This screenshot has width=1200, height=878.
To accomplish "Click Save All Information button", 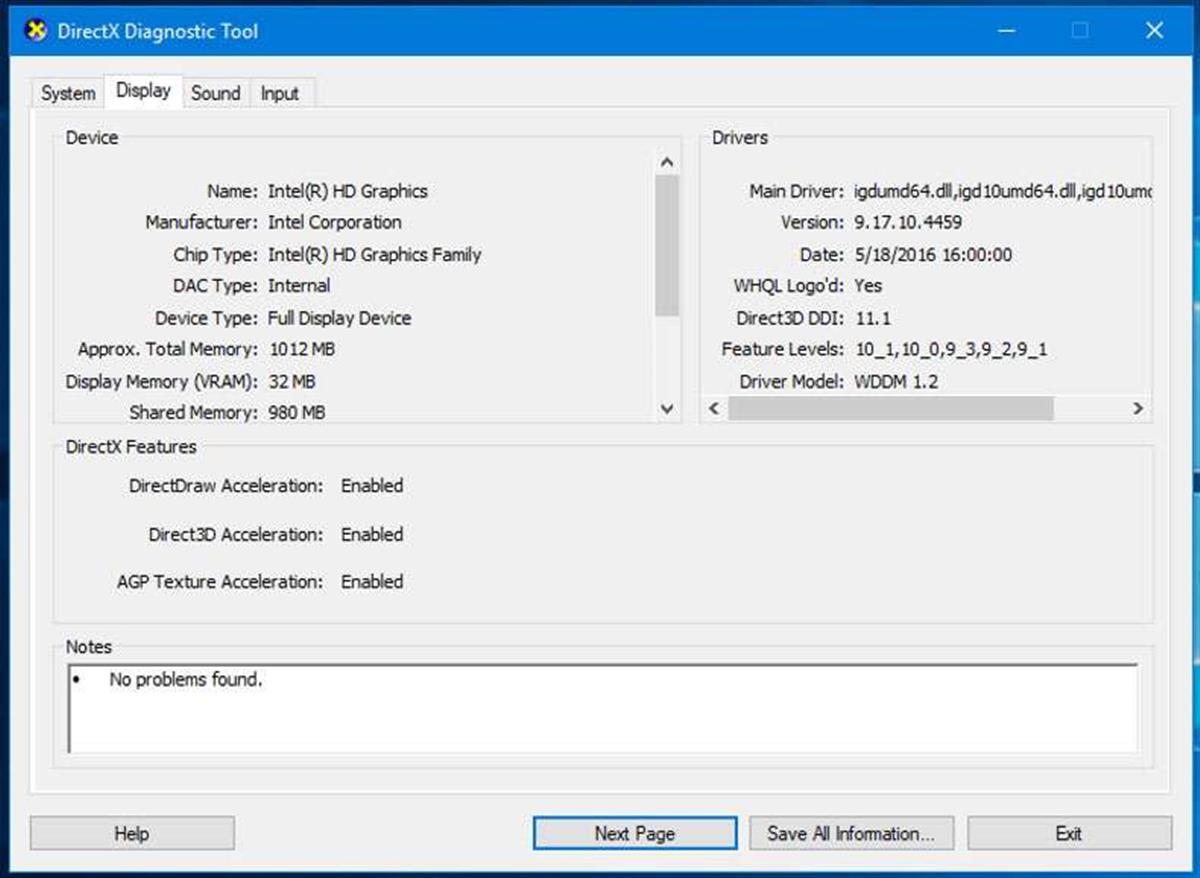I will pyautogui.click(x=850, y=833).
